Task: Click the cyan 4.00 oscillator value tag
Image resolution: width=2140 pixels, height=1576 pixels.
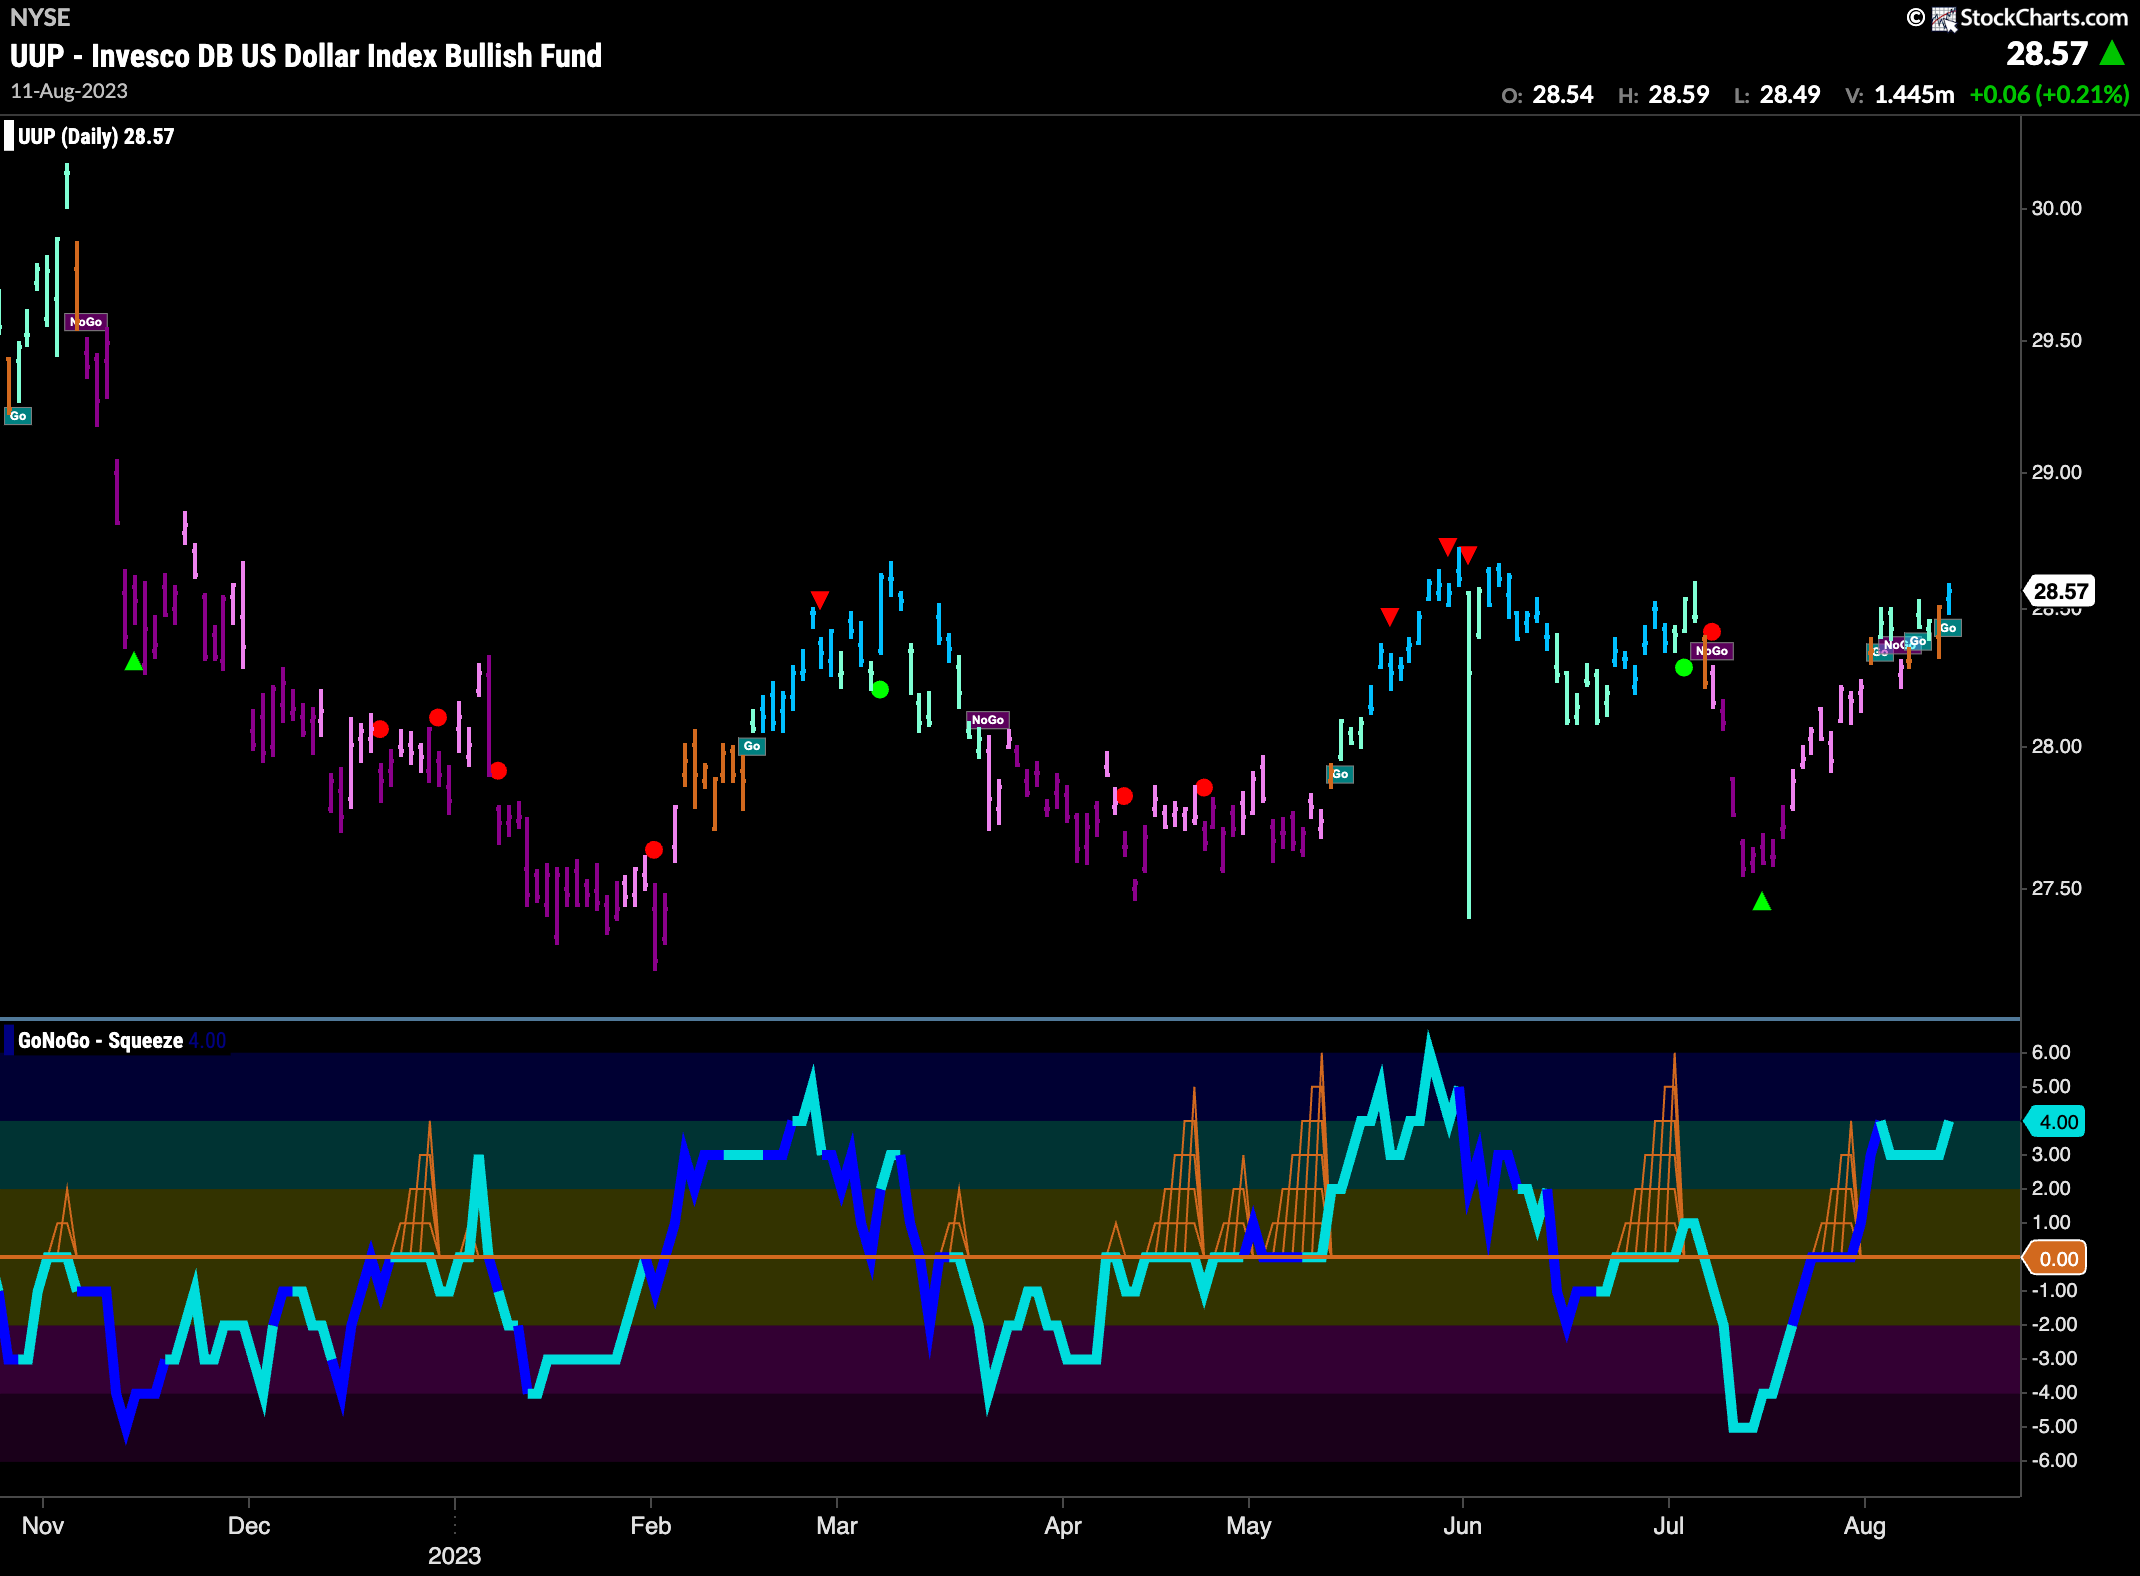Action: point(2057,1122)
